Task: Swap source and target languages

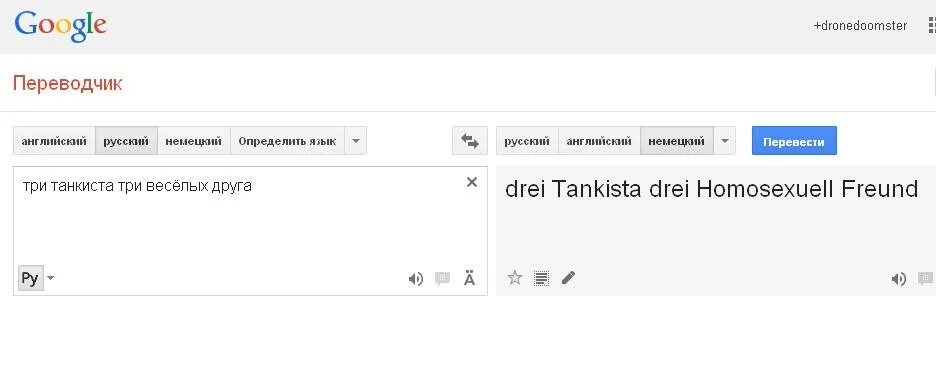Action: click(470, 141)
